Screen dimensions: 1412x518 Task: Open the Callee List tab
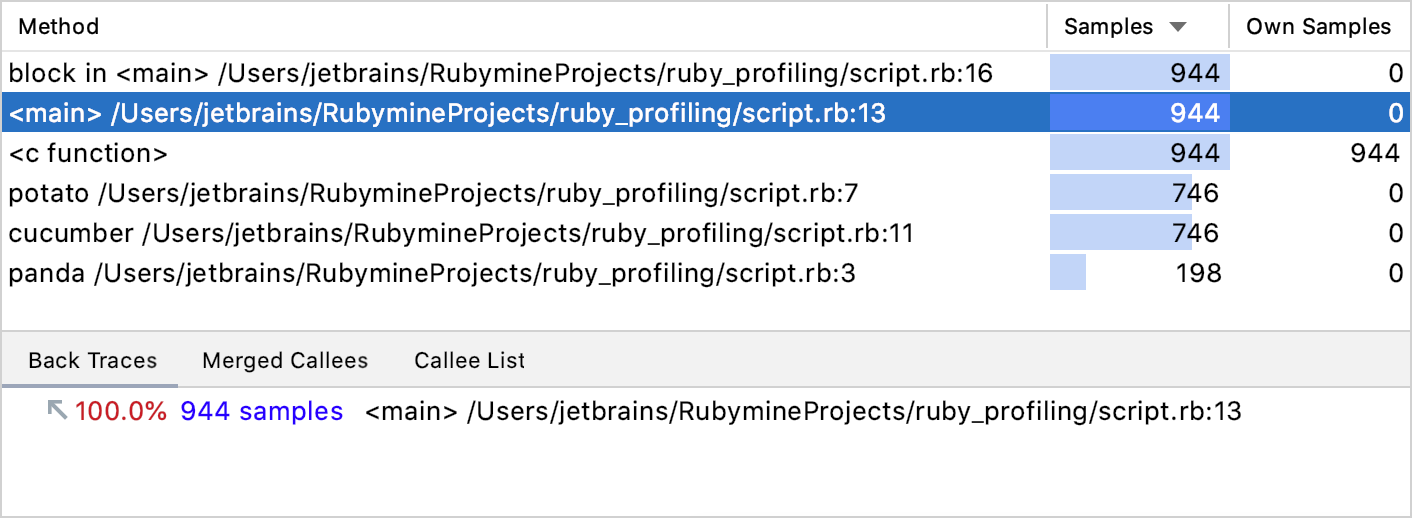tap(469, 361)
